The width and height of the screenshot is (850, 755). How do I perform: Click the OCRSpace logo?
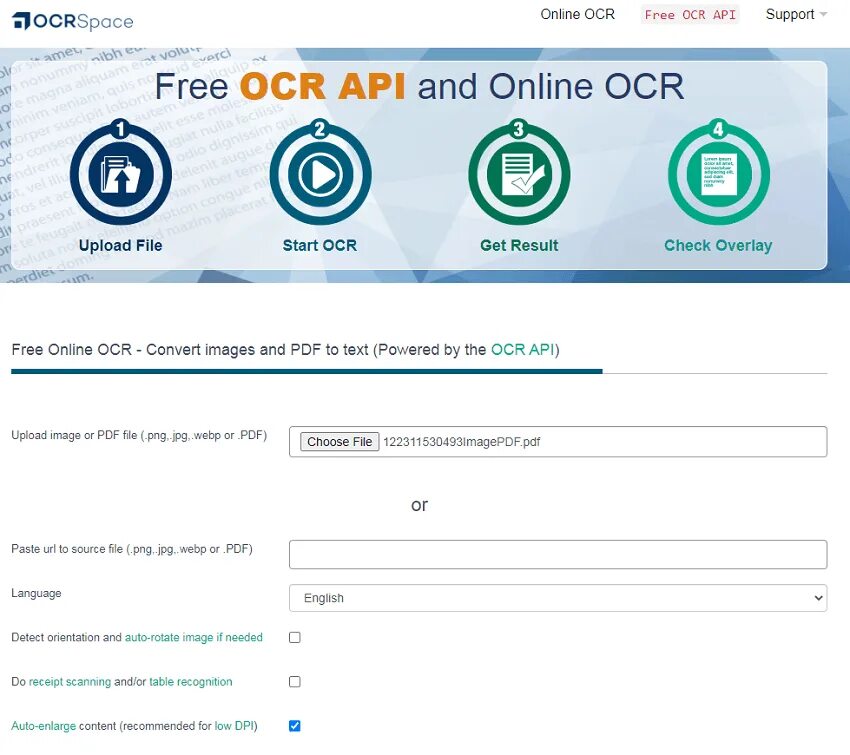click(73, 21)
